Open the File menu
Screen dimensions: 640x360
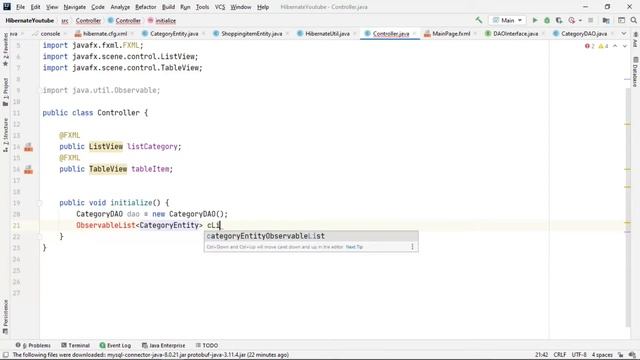tap(20, 7)
